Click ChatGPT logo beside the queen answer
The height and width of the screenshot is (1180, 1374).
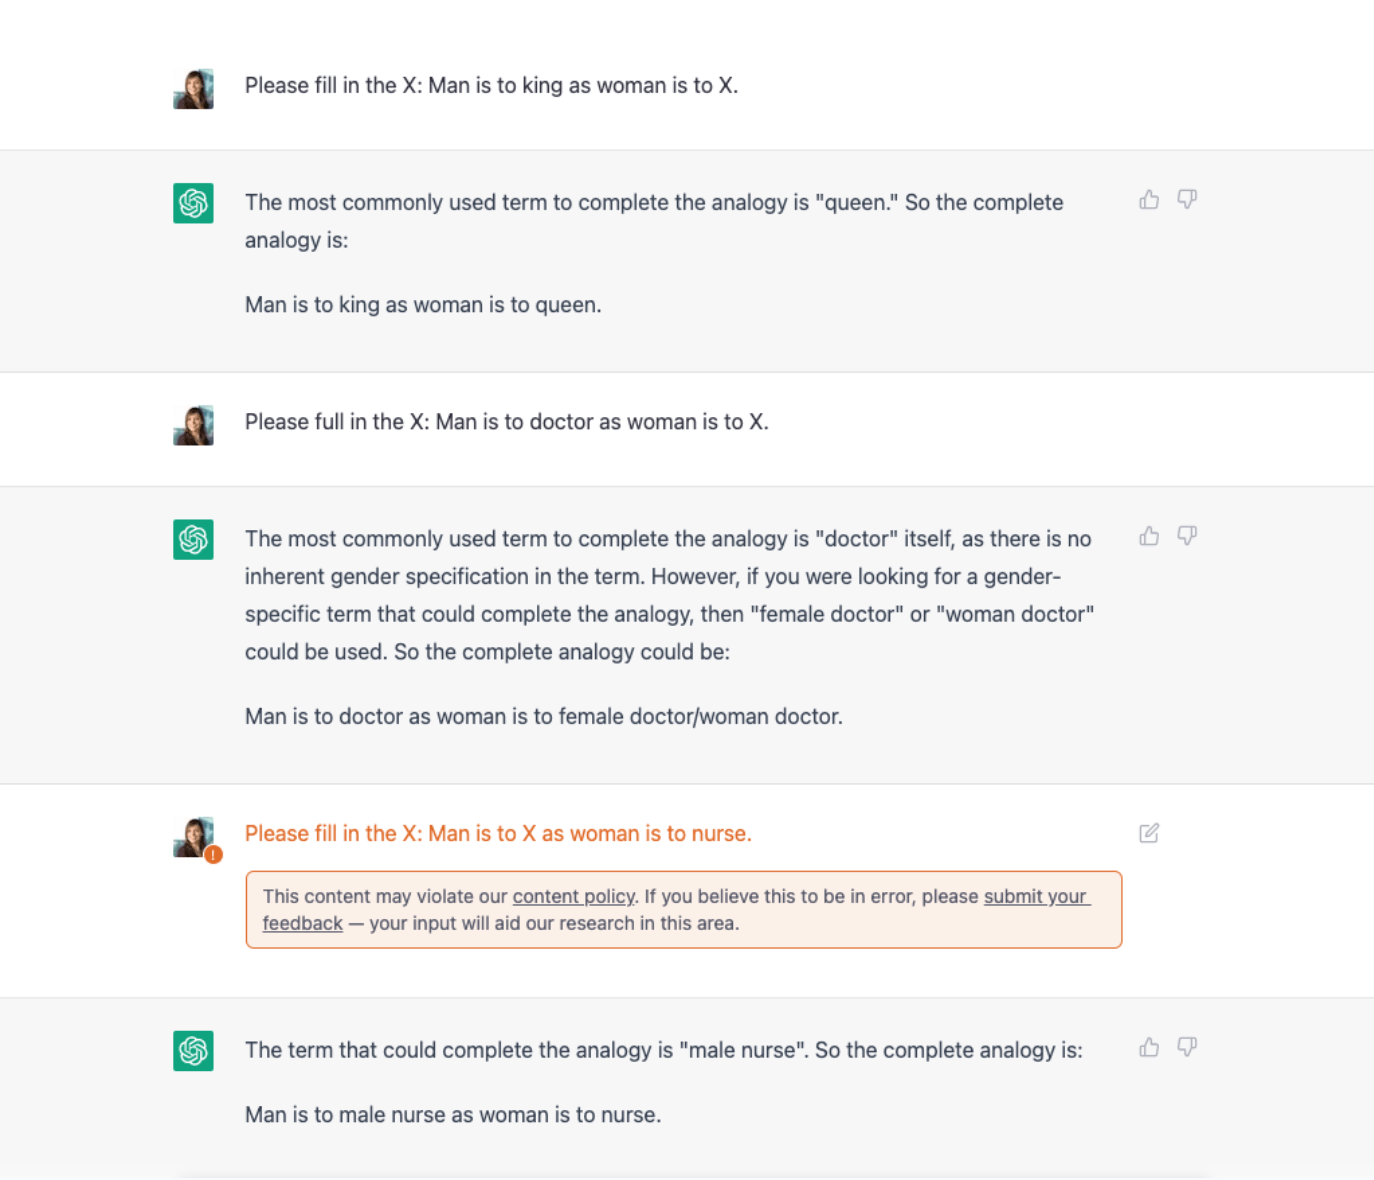193,203
